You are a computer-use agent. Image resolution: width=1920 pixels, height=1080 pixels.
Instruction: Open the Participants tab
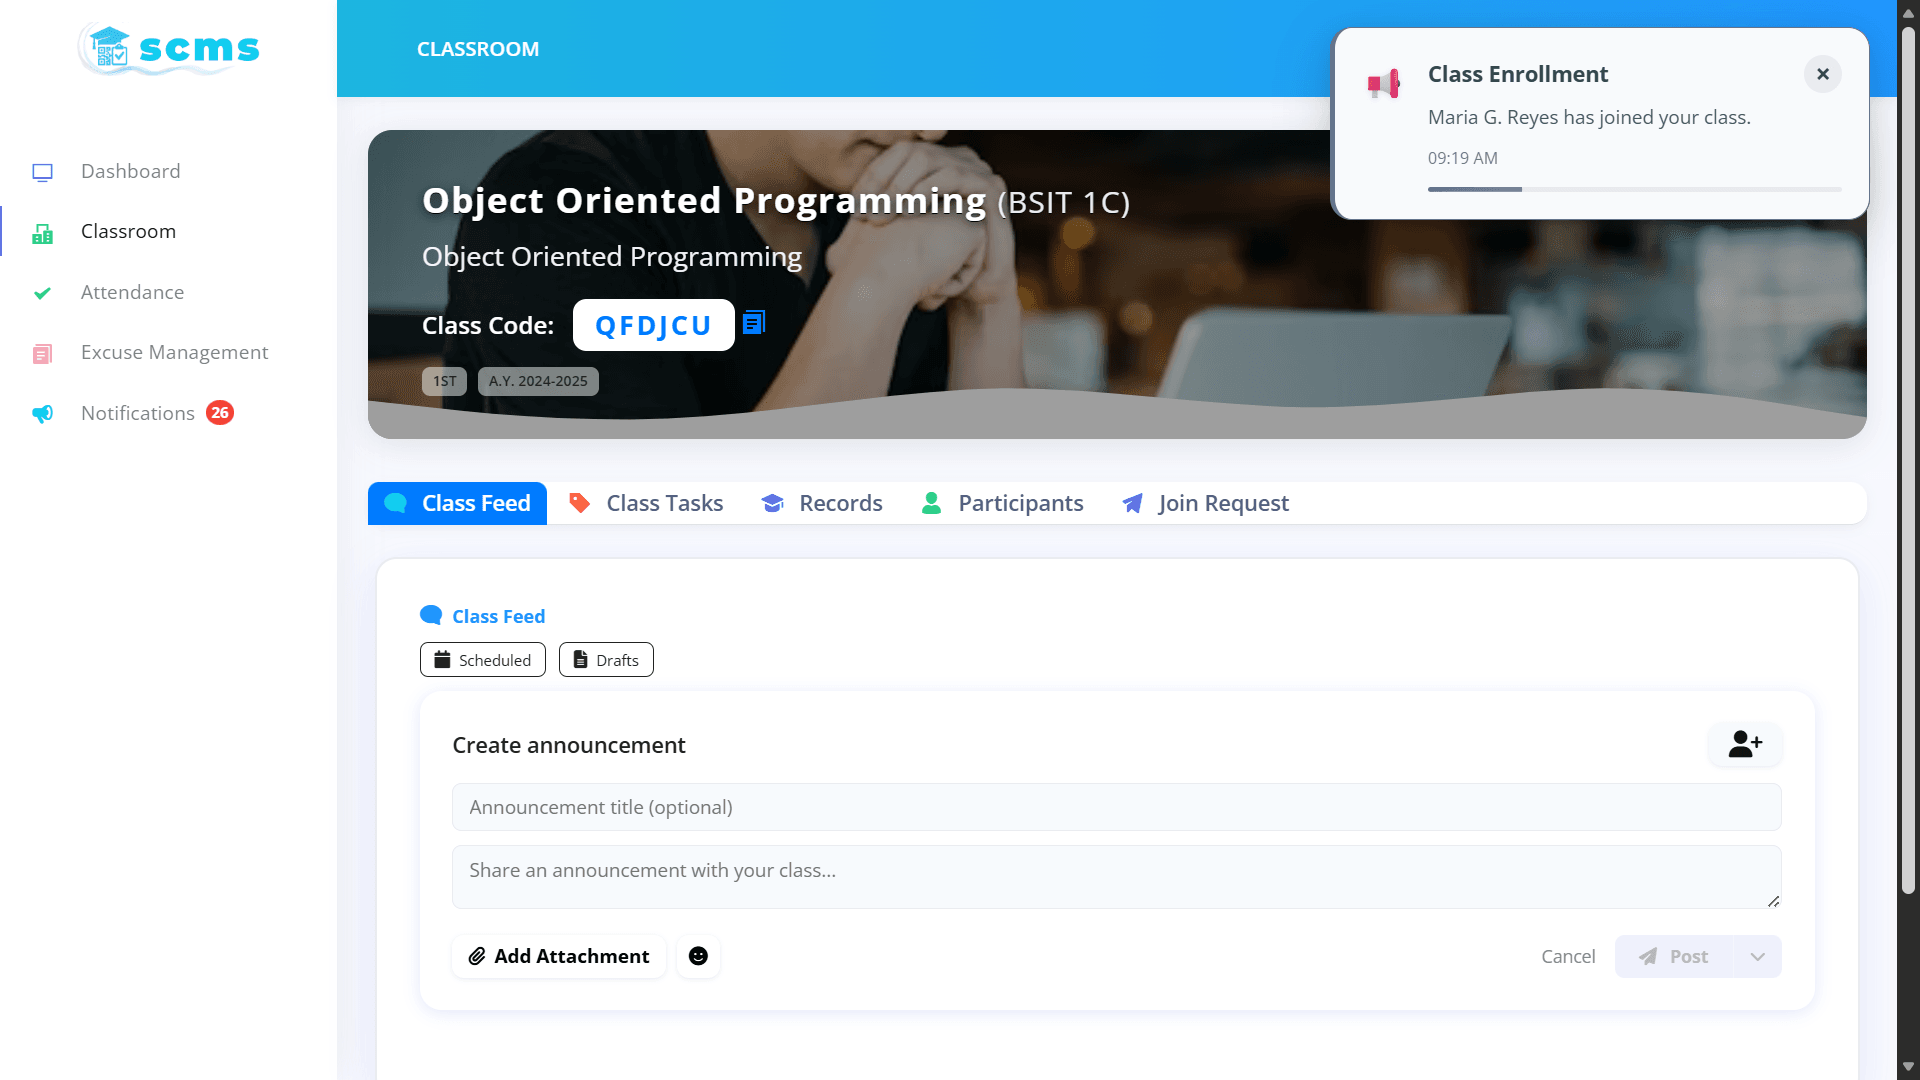1002,503
